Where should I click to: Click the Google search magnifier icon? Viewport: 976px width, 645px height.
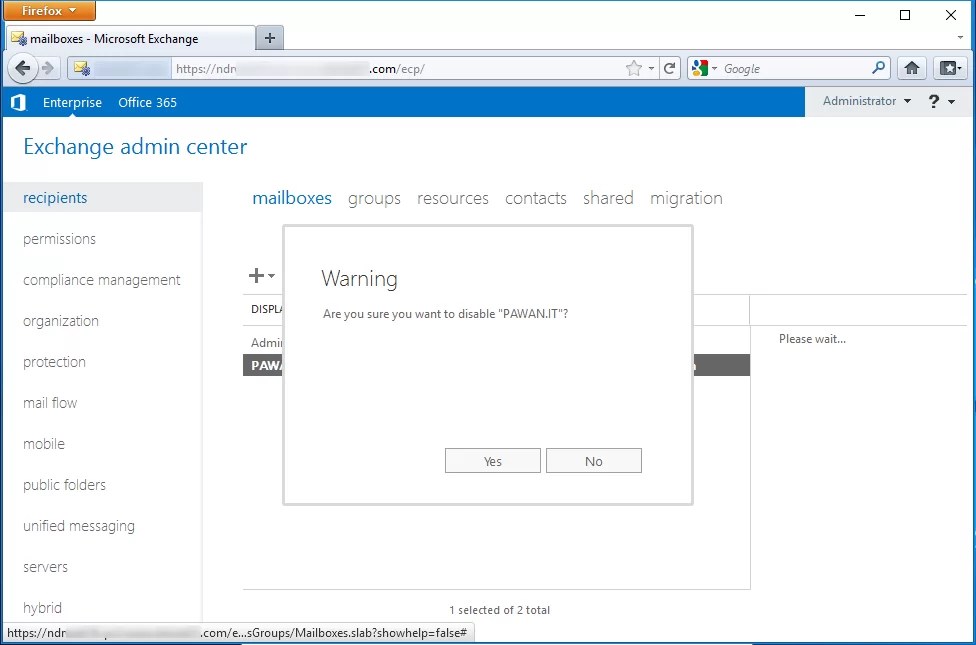click(877, 68)
